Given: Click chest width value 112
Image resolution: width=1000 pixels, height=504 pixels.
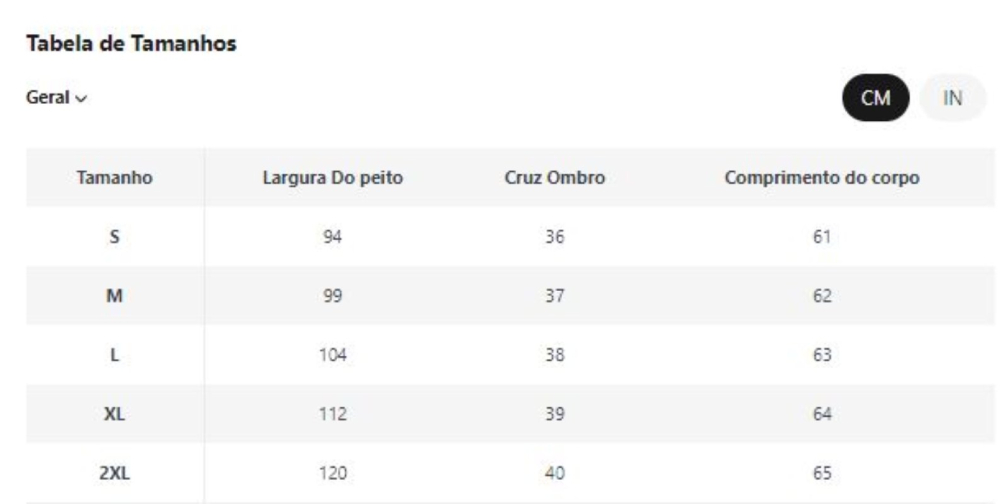Looking at the screenshot, I should [332, 414].
